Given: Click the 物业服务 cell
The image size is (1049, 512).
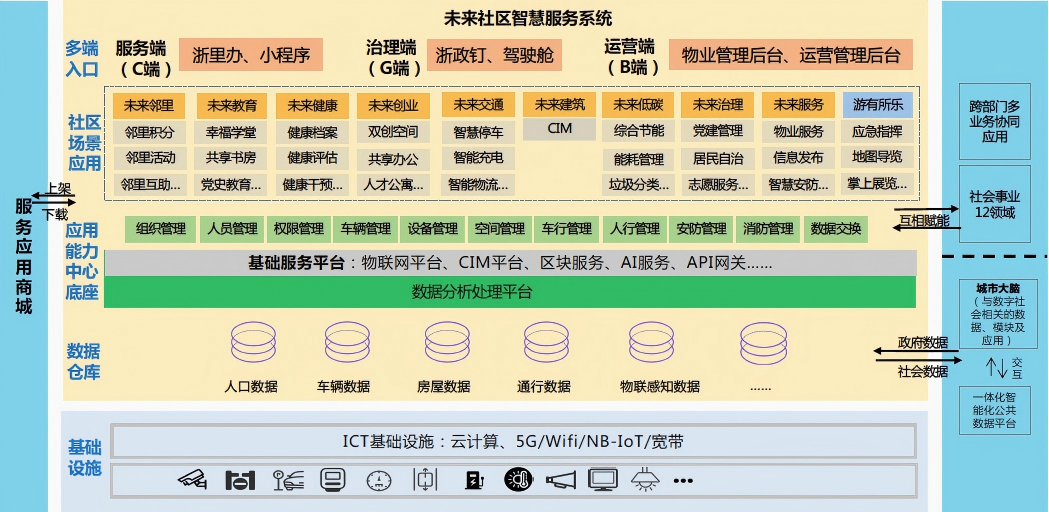Looking at the screenshot, I should click(798, 132).
